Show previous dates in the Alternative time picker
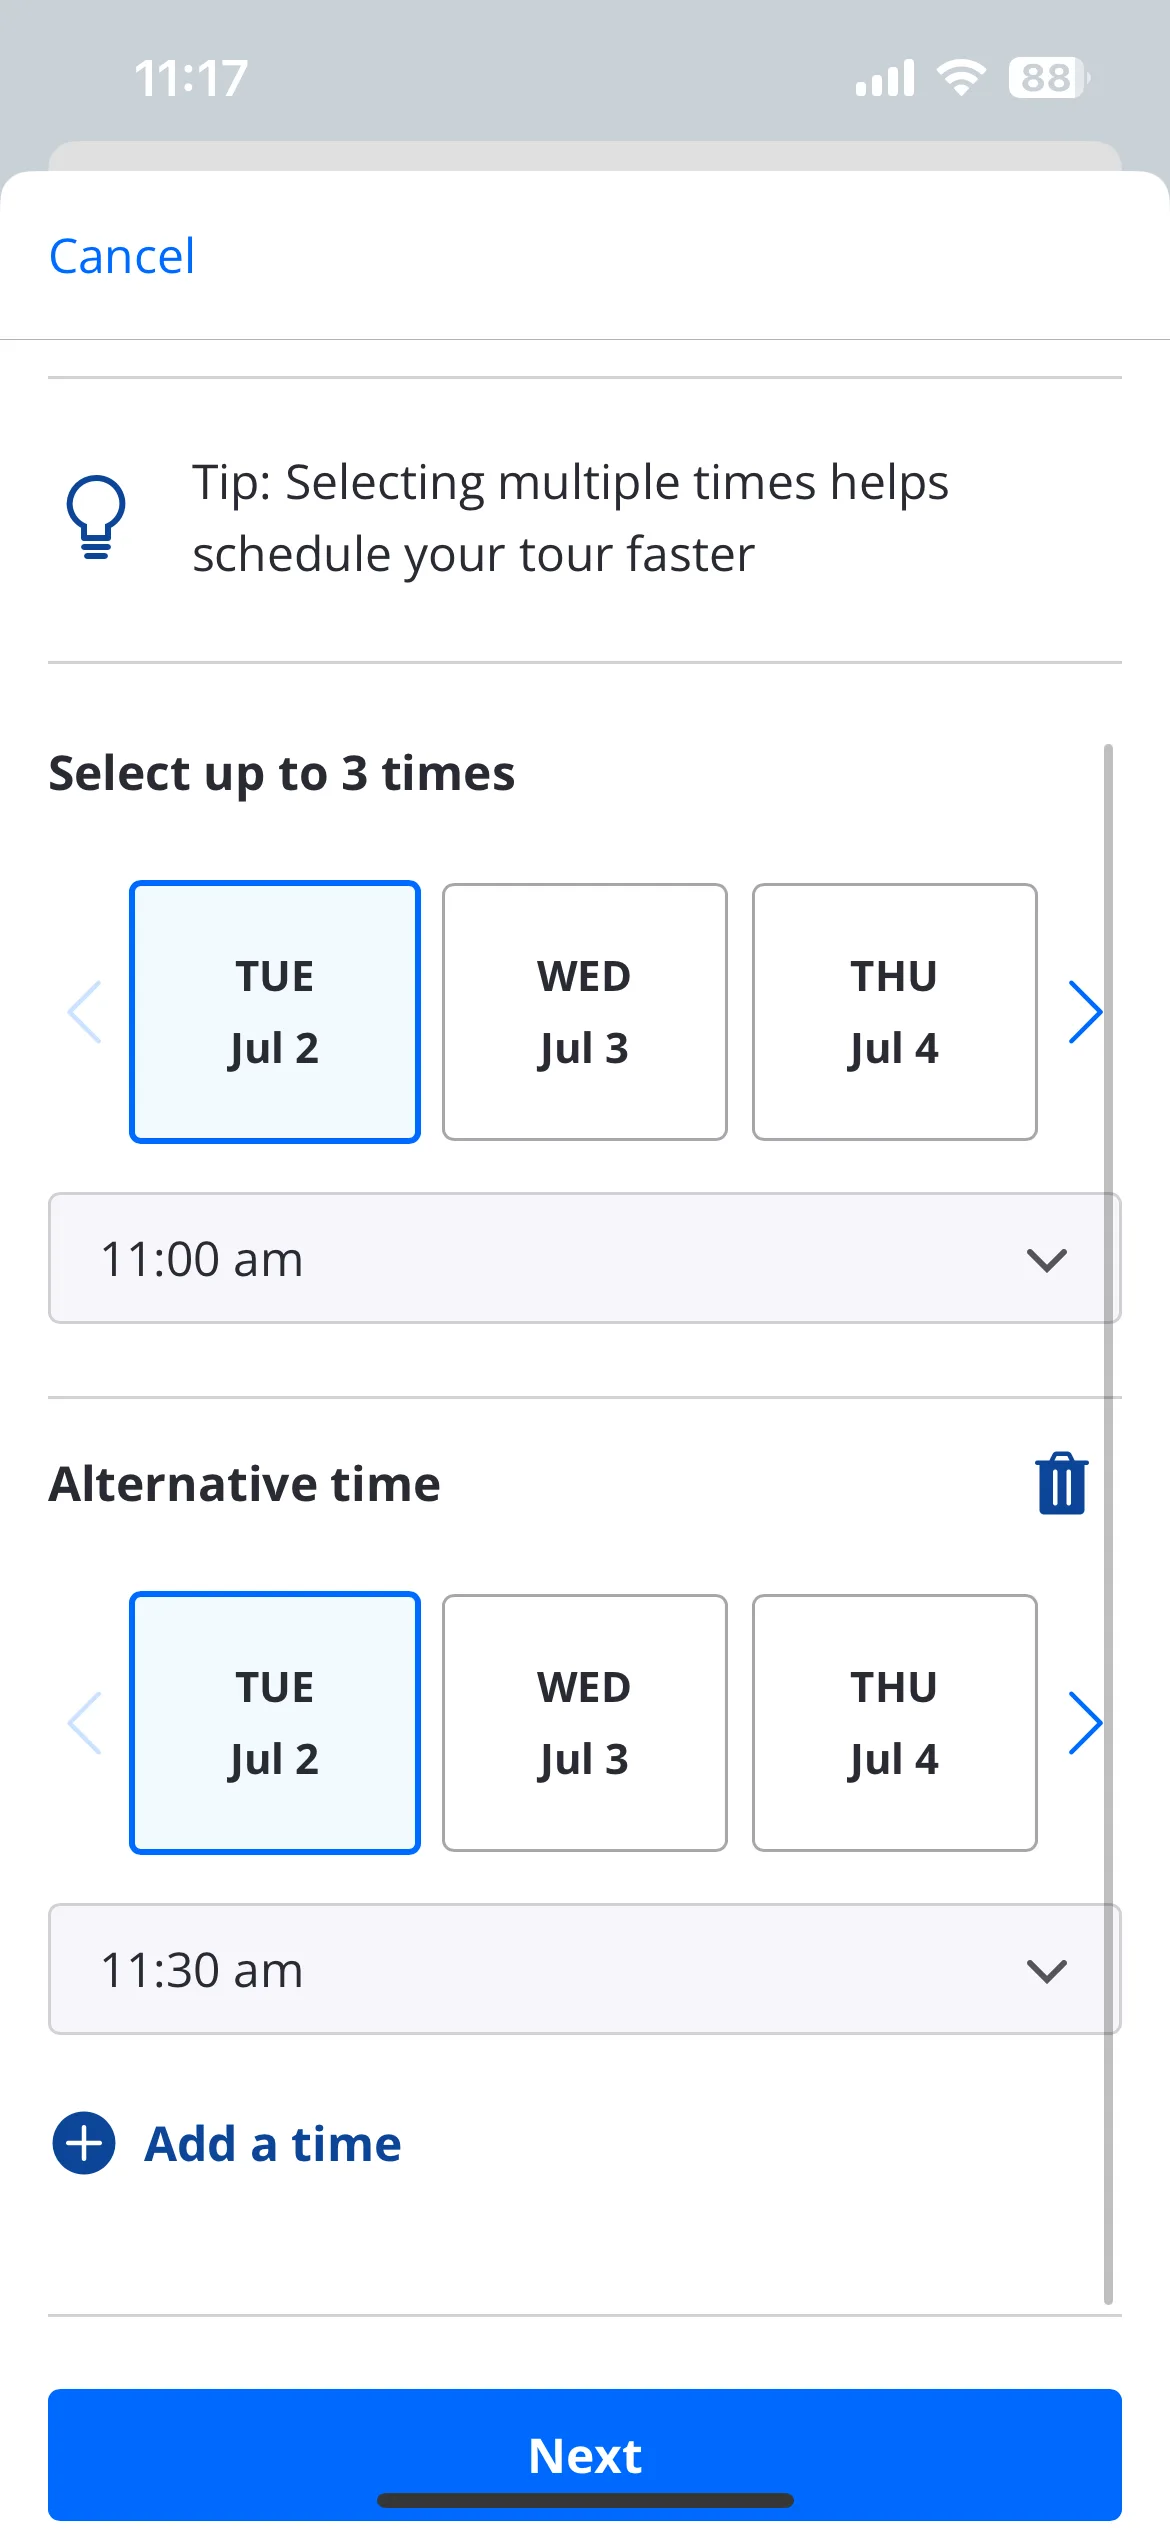 point(85,1723)
